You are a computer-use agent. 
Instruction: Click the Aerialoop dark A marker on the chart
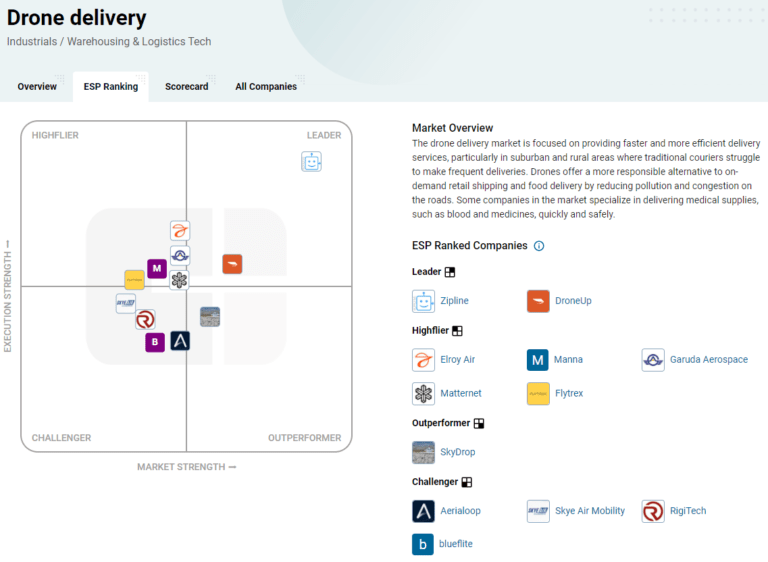(x=180, y=341)
